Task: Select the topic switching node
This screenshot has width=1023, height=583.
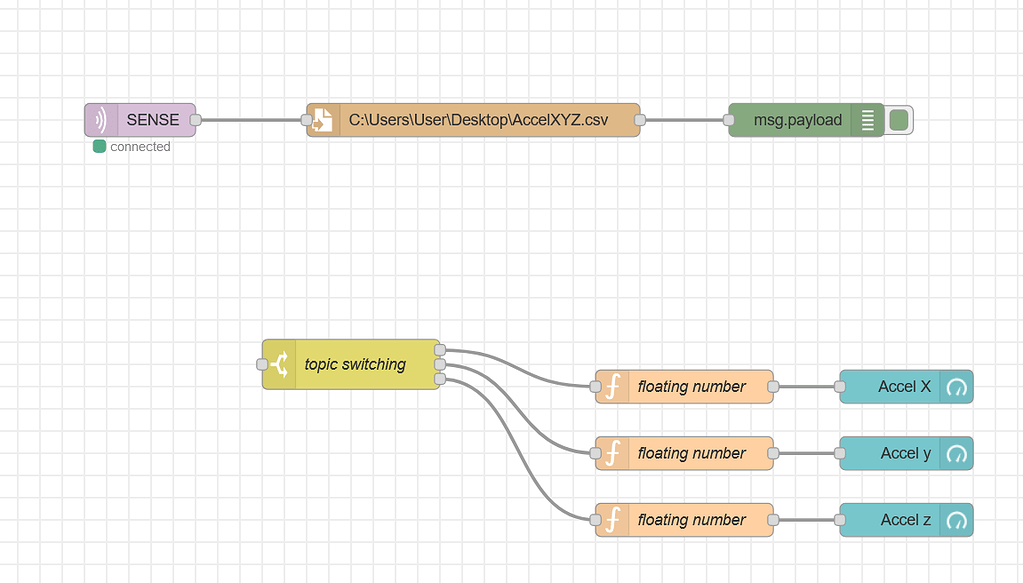Action: [355, 364]
